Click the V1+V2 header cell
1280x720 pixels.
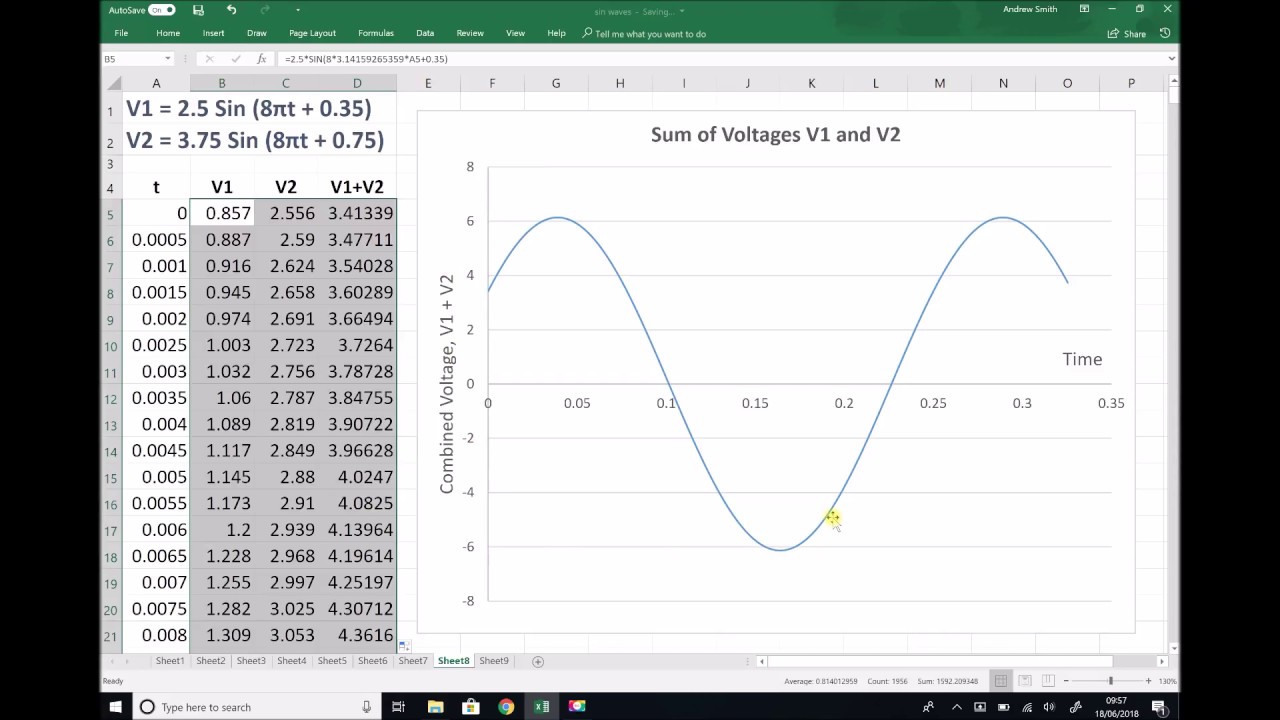357,187
